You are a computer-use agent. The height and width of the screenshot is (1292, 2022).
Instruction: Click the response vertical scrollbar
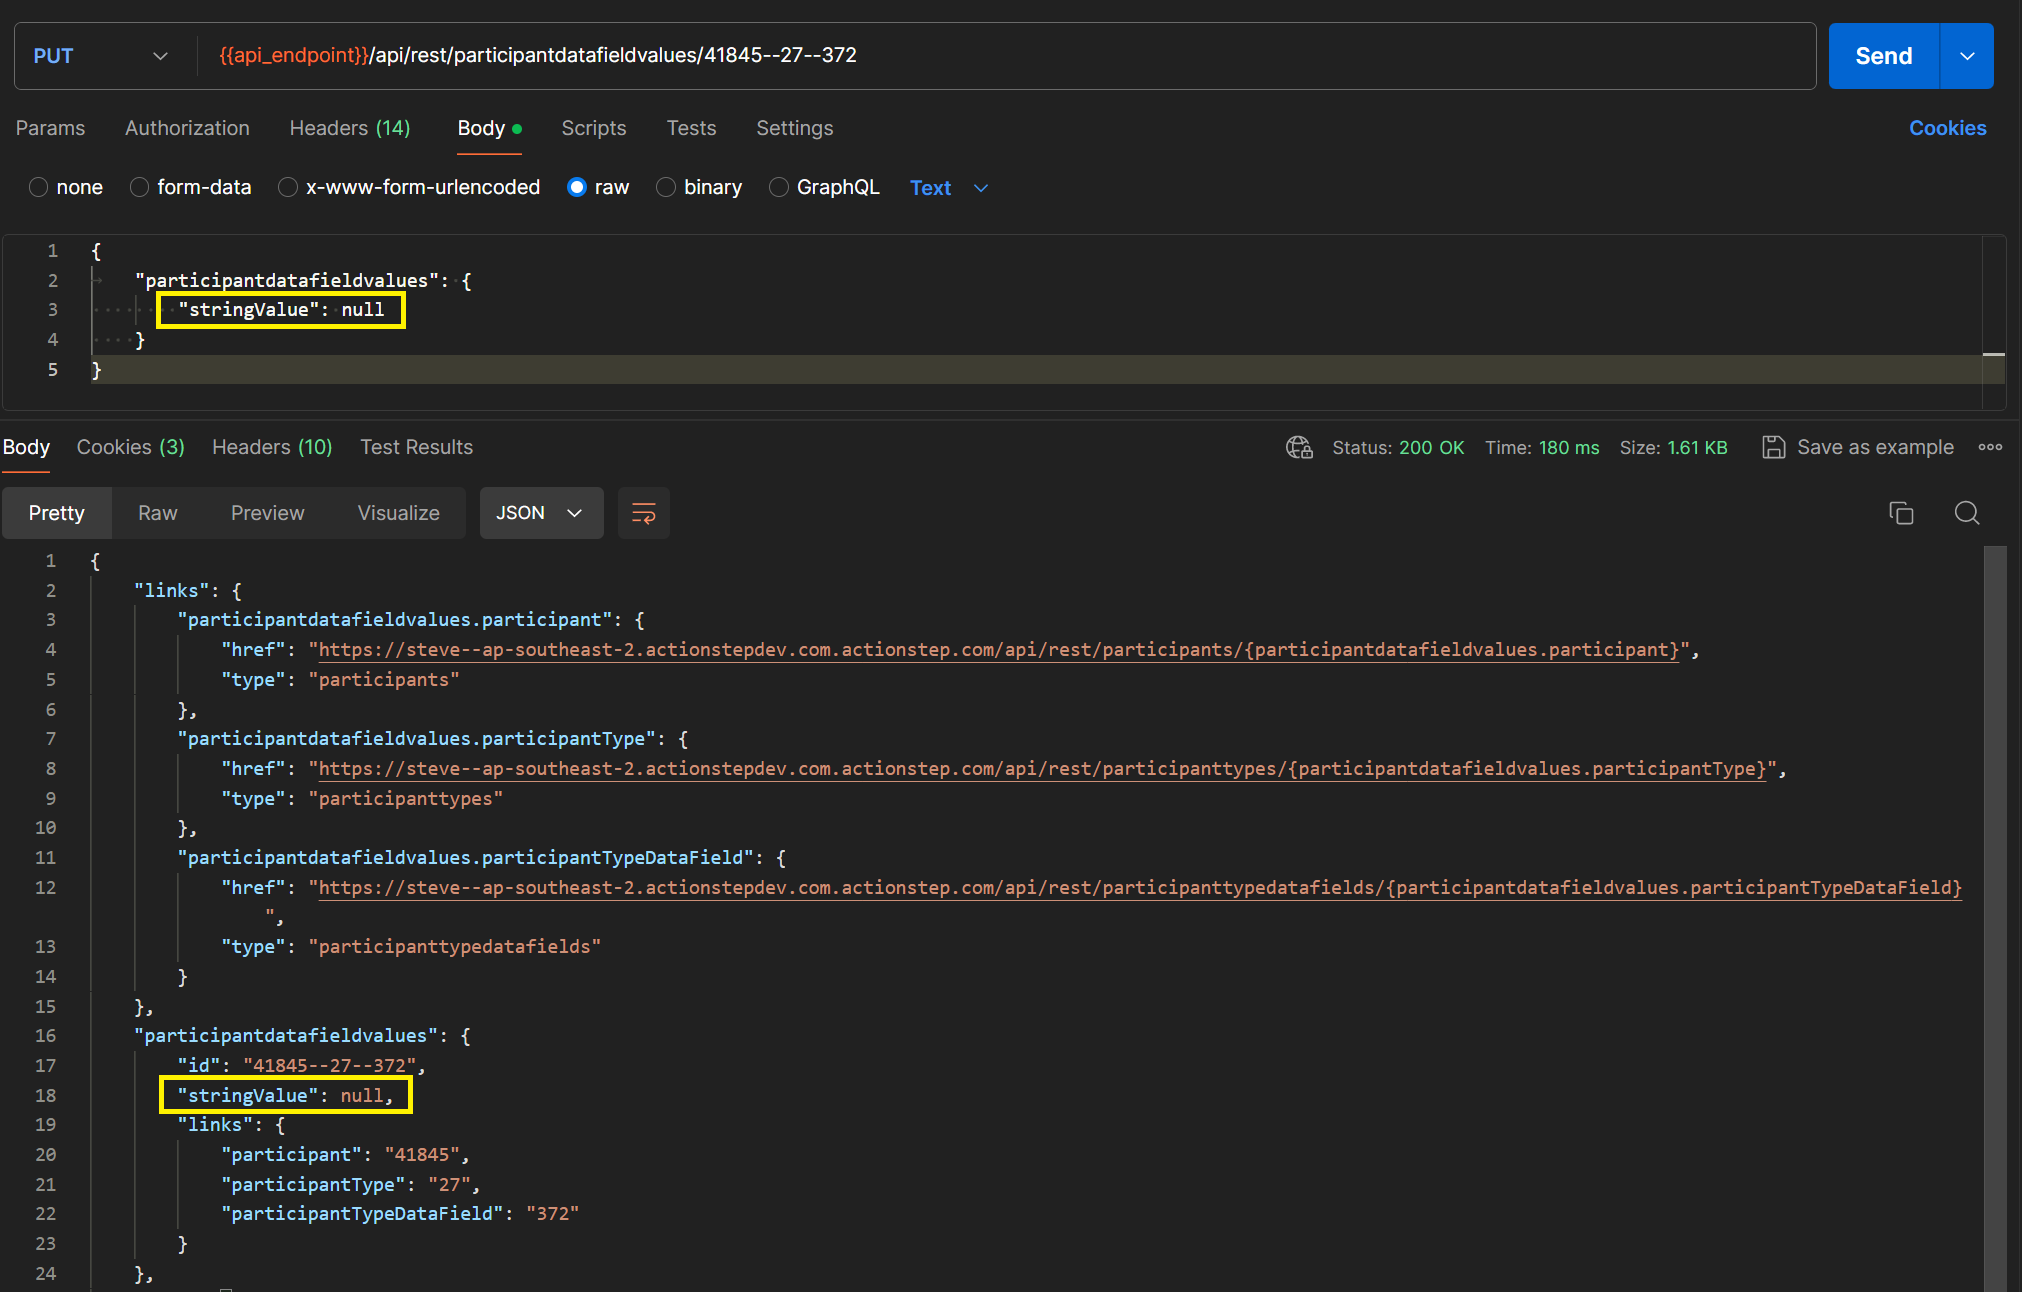coord(1995,918)
